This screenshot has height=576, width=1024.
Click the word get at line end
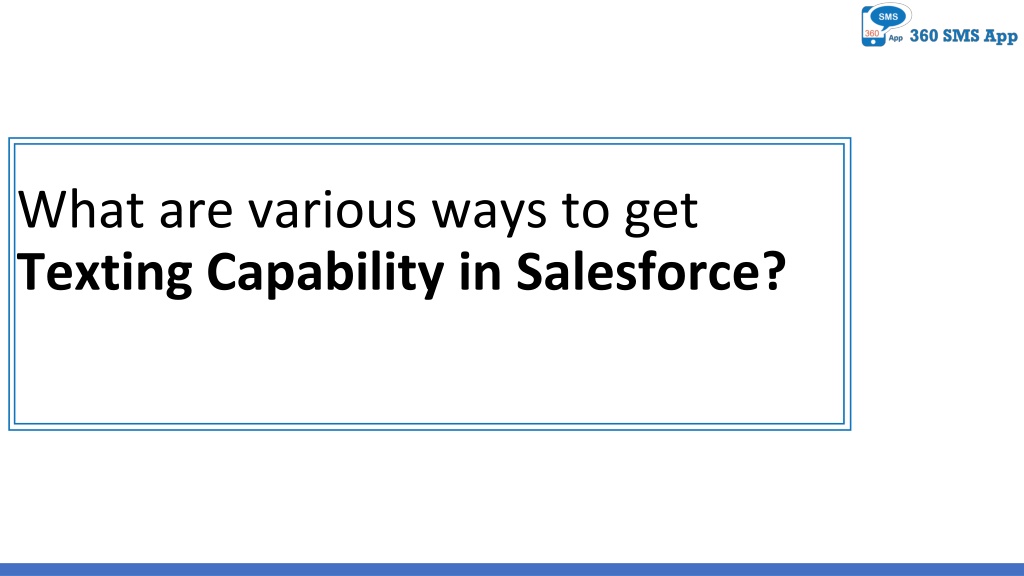(x=661, y=213)
